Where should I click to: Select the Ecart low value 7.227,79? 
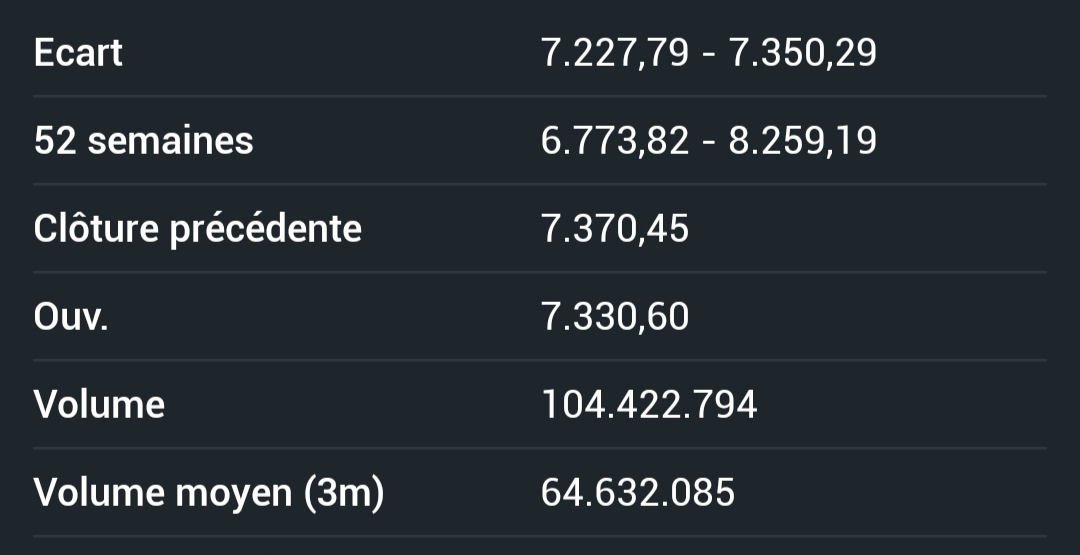click(614, 53)
